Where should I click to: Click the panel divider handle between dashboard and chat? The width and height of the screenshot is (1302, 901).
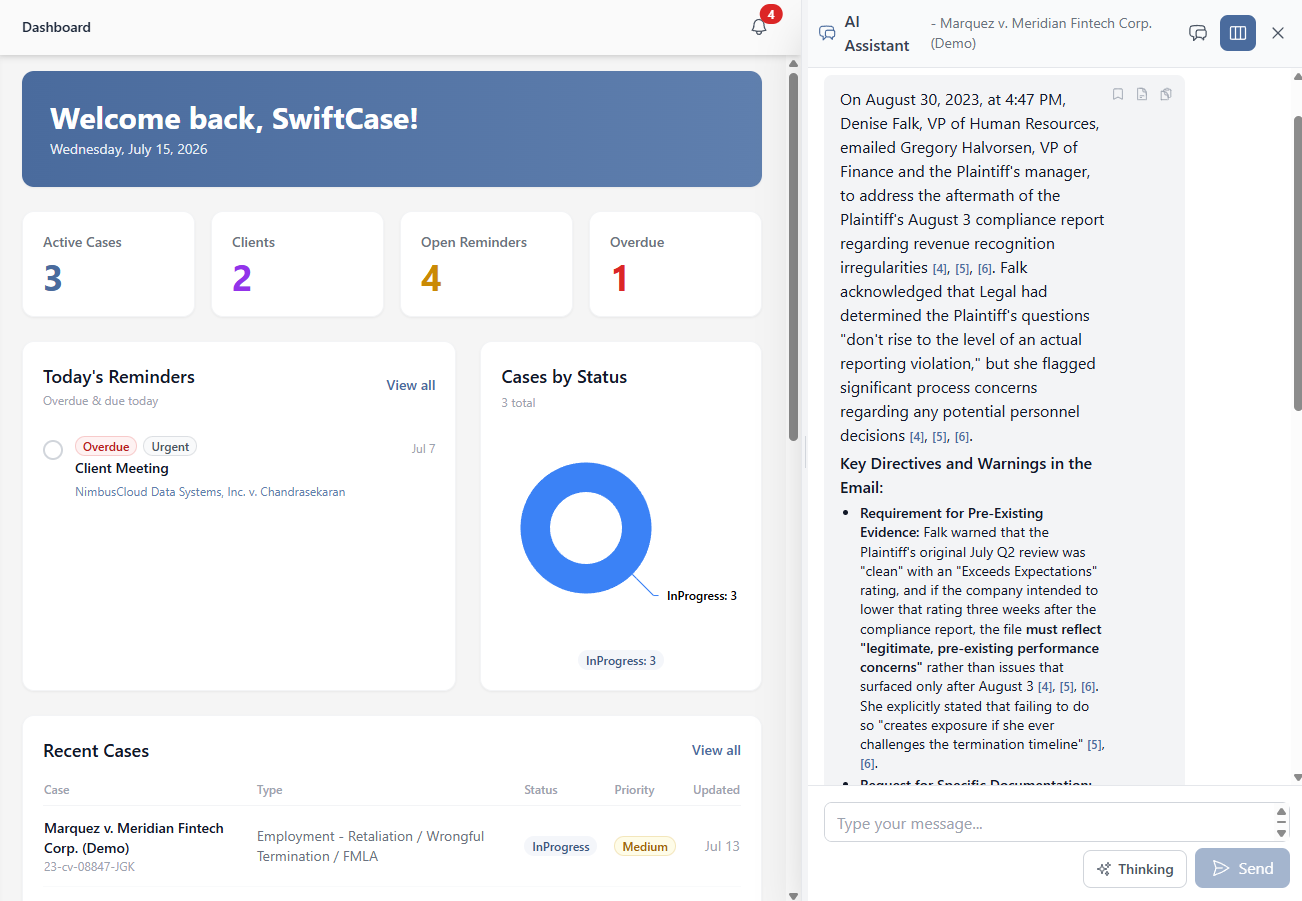pyautogui.click(x=805, y=452)
